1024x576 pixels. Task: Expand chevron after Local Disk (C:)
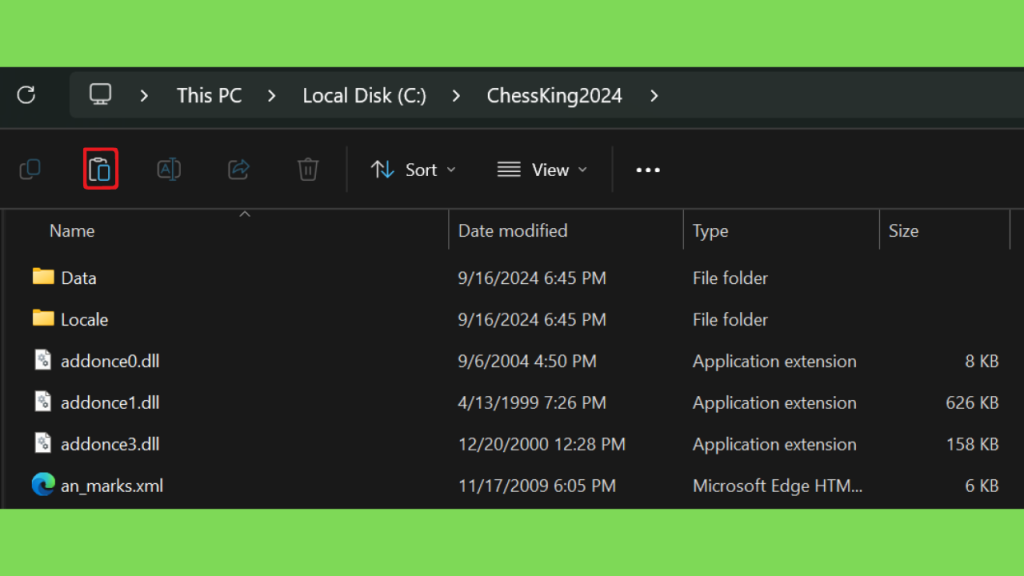456,96
